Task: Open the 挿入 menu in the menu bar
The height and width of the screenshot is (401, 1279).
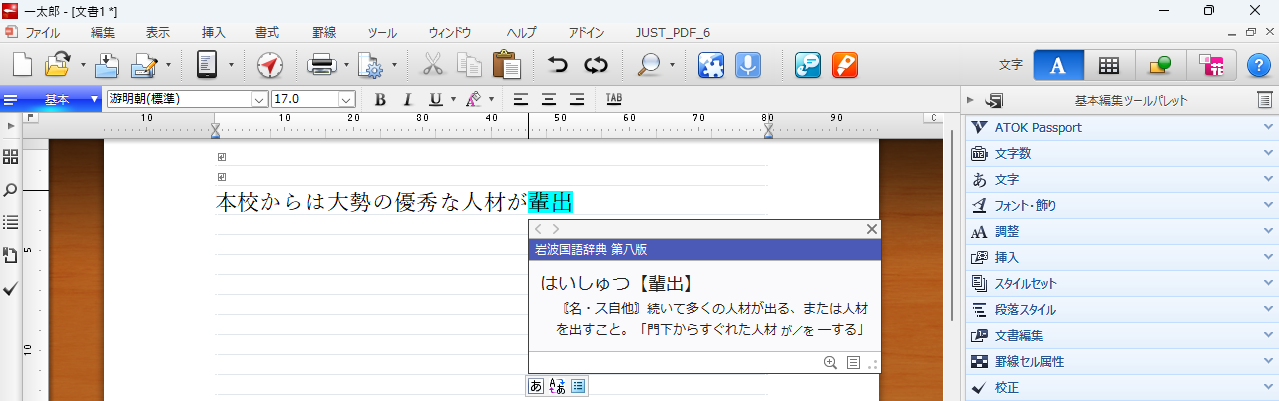Action: pyautogui.click(x=214, y=32)
